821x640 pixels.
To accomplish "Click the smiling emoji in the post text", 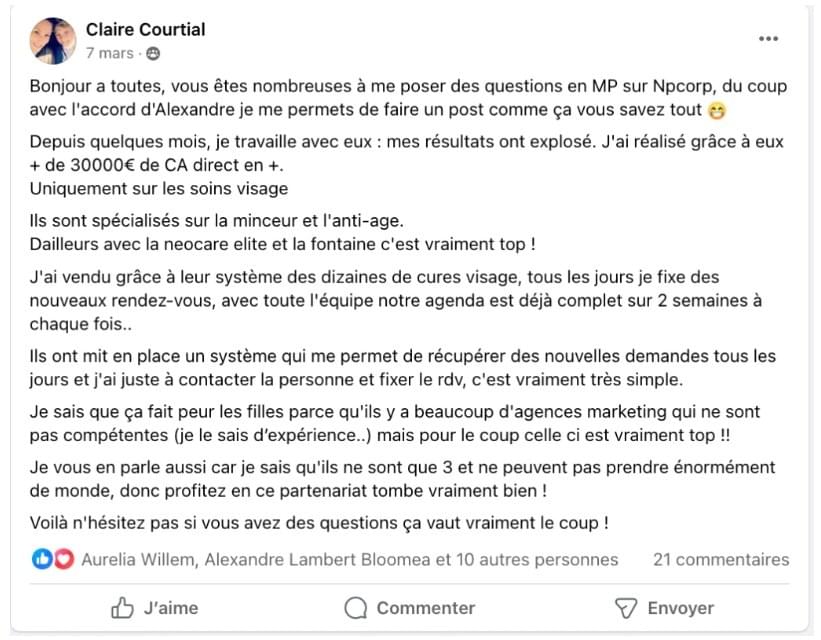I will (x=716, y=109).
